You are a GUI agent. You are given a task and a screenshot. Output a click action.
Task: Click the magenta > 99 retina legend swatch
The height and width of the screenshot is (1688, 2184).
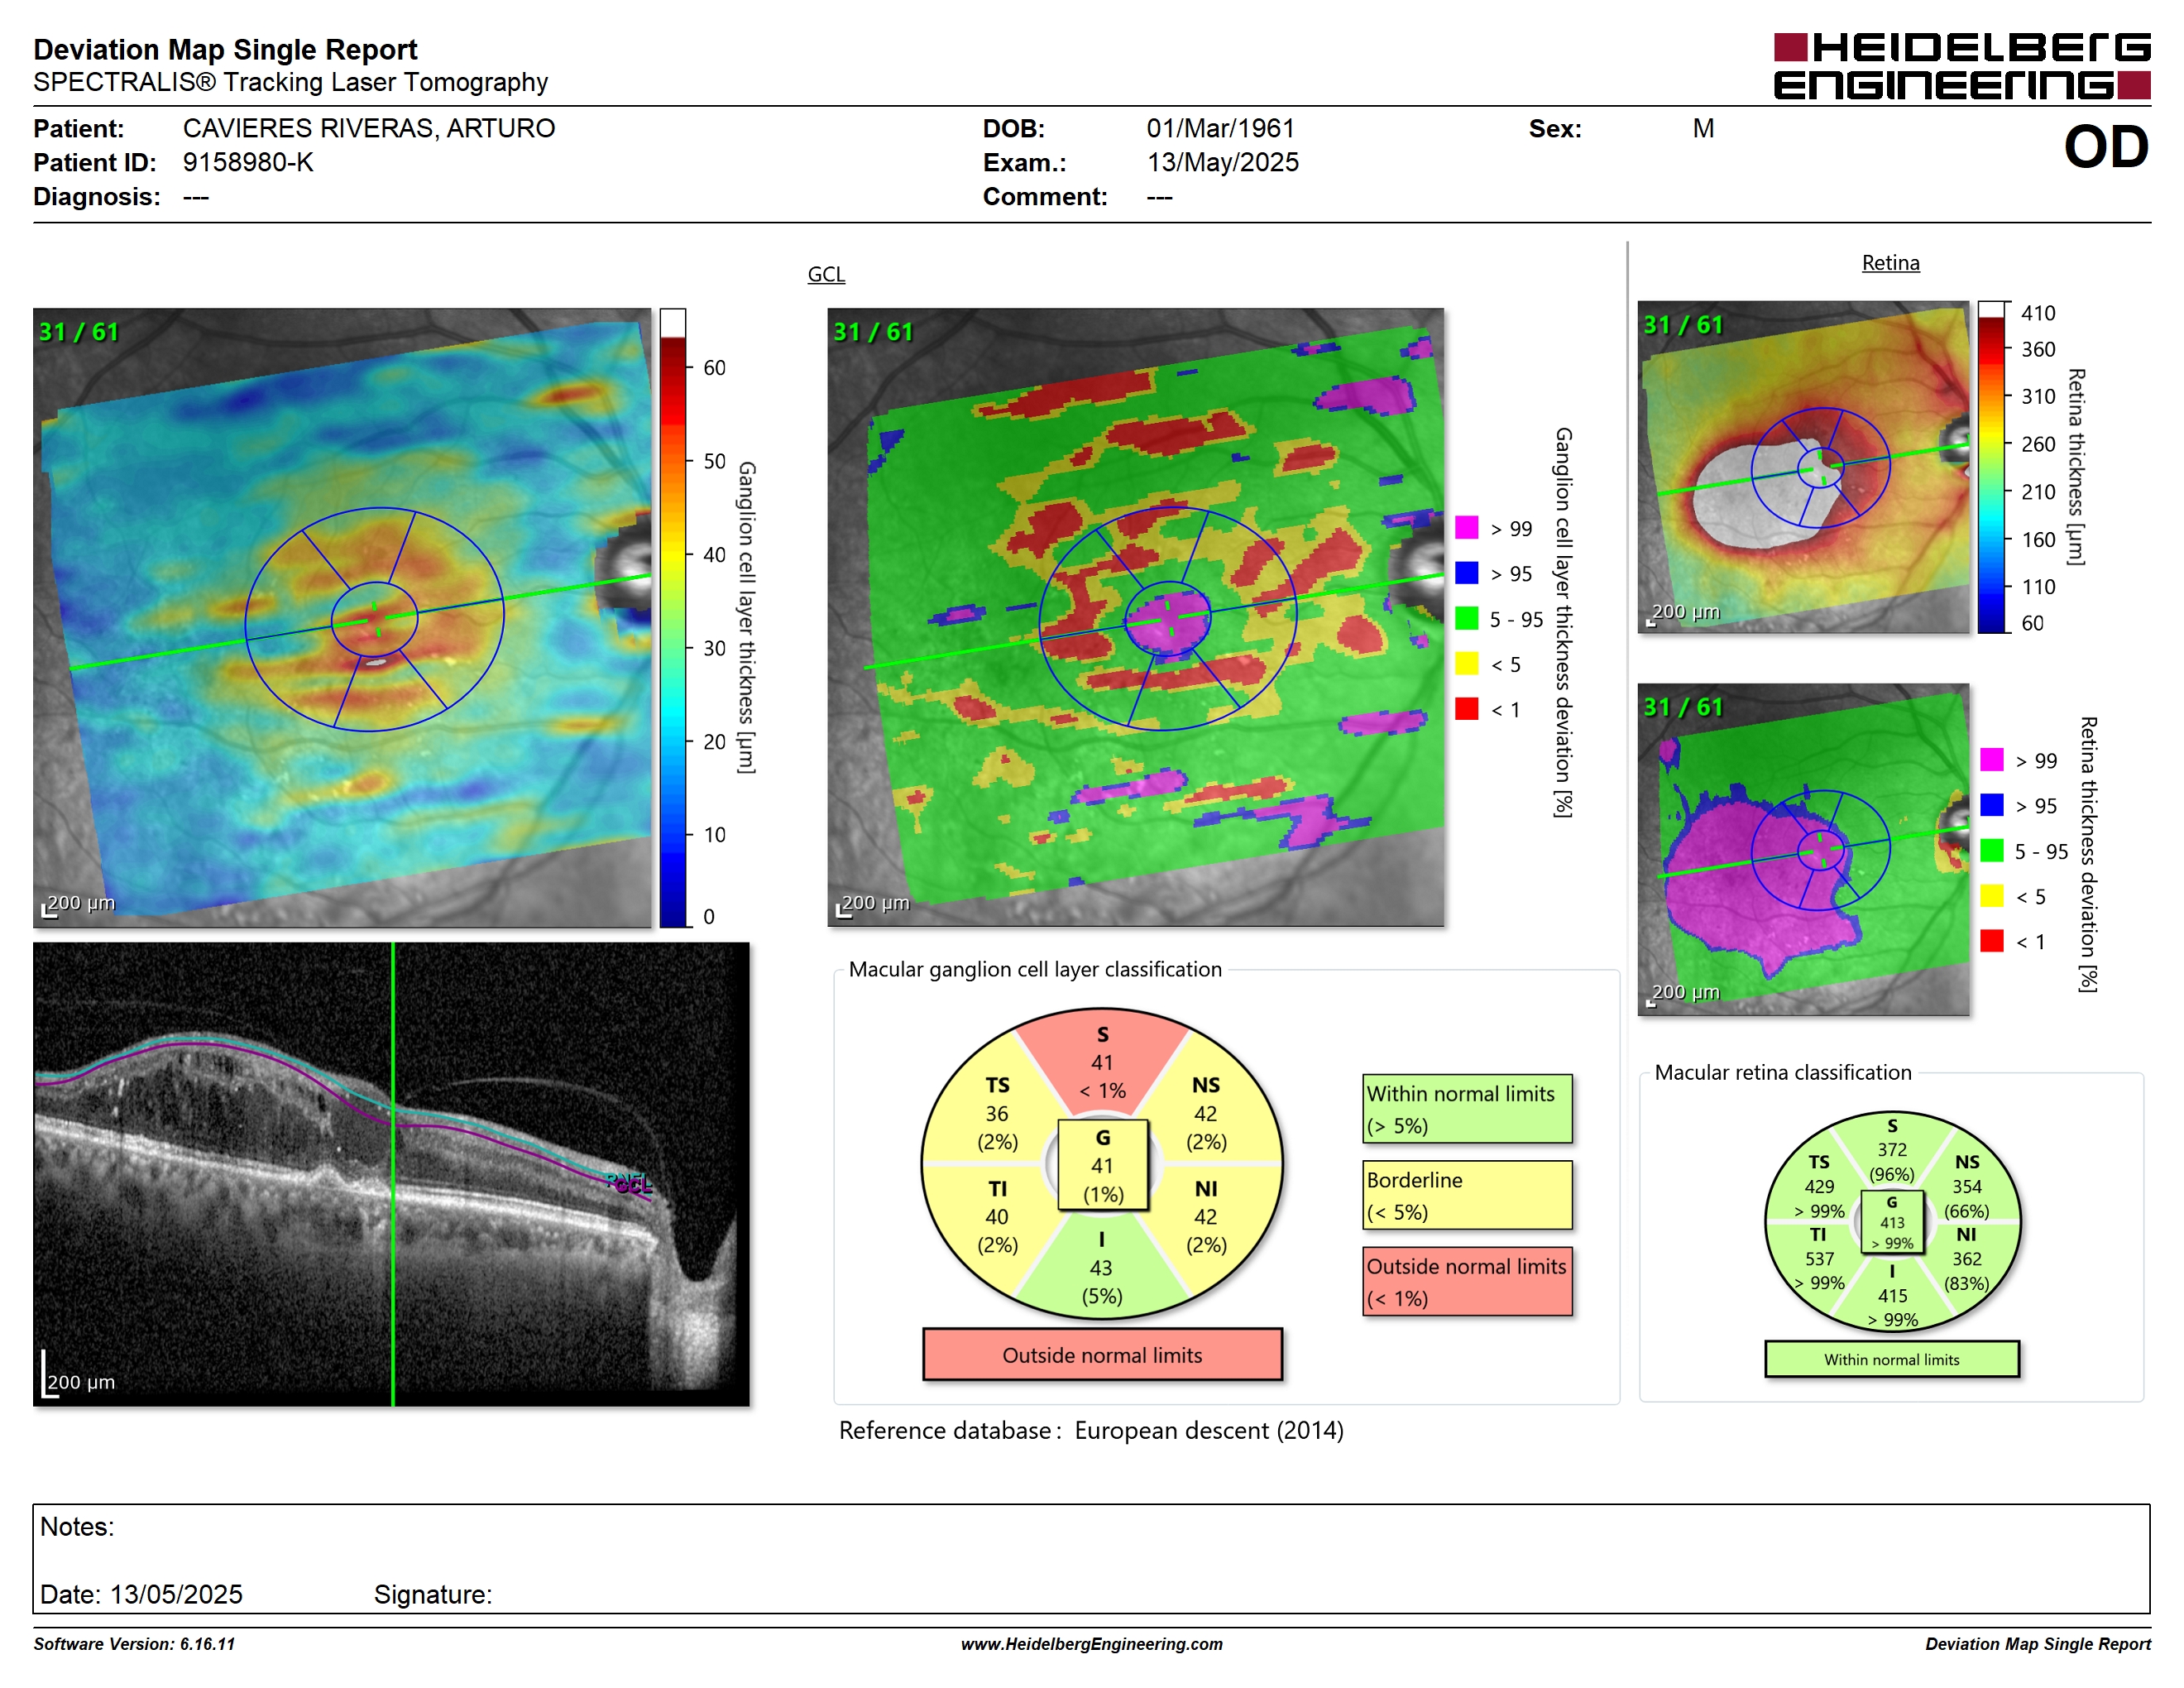1991,760
